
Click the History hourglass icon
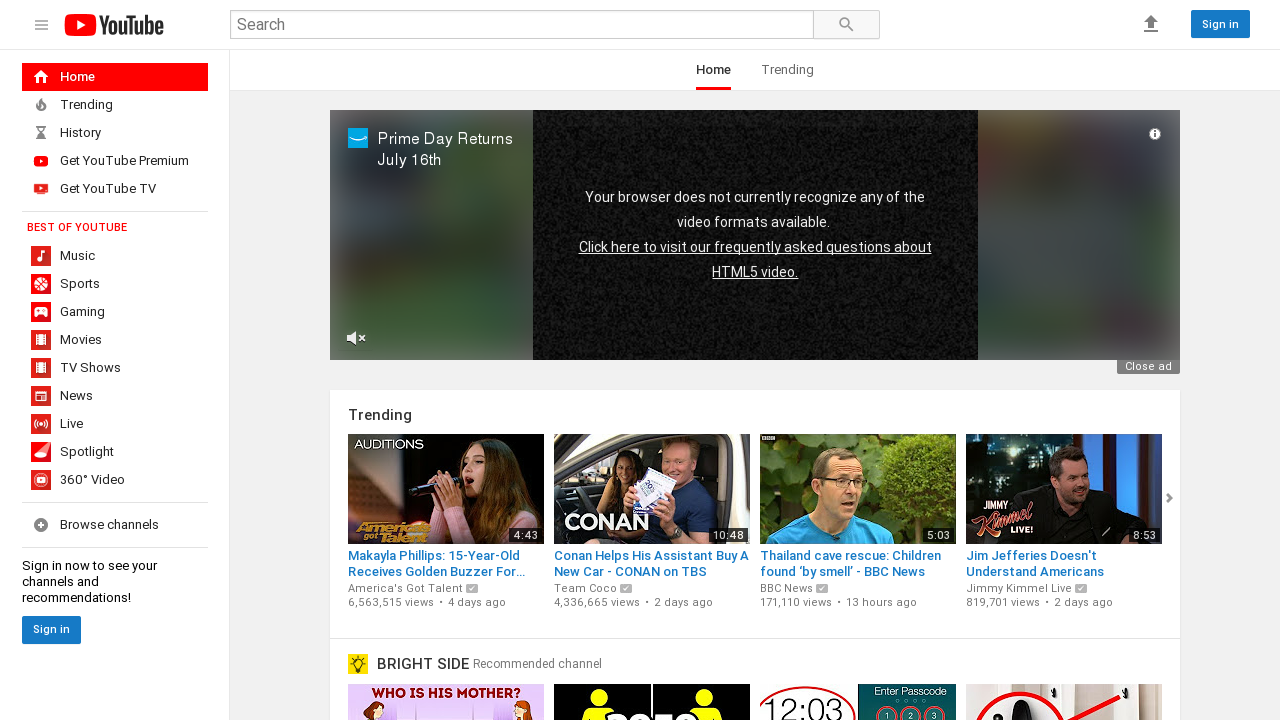click(41, 133)
